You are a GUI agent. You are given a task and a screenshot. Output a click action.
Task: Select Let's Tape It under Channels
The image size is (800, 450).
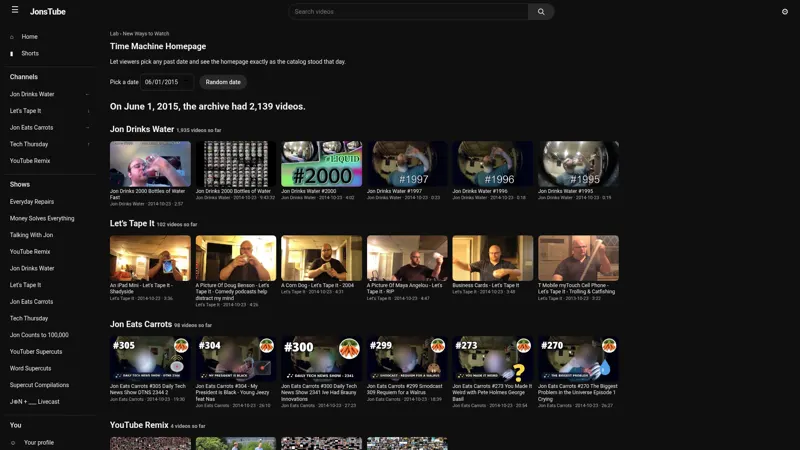click(26, 111)
